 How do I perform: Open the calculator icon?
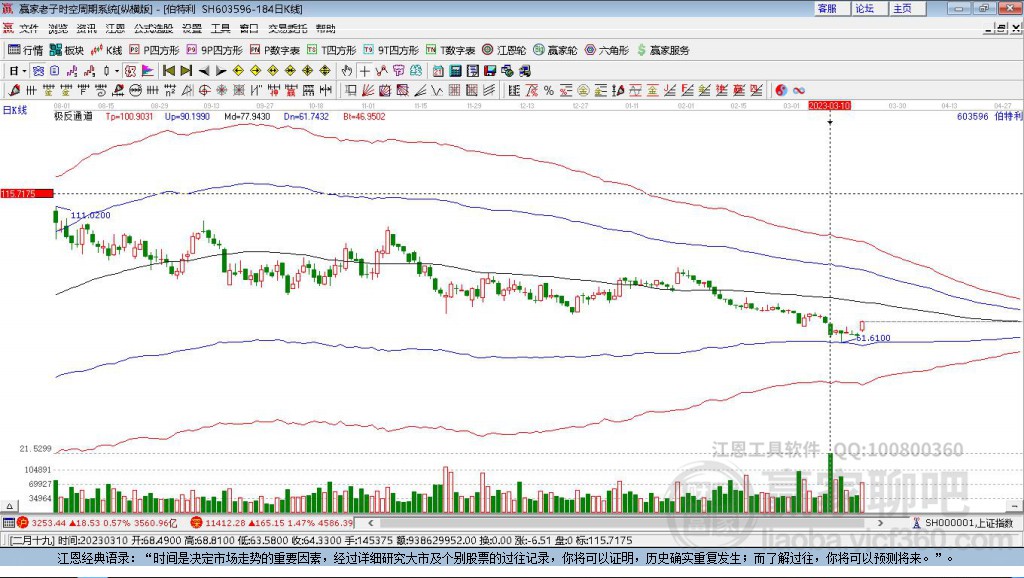pyautogui.click(x=456, y=71)
